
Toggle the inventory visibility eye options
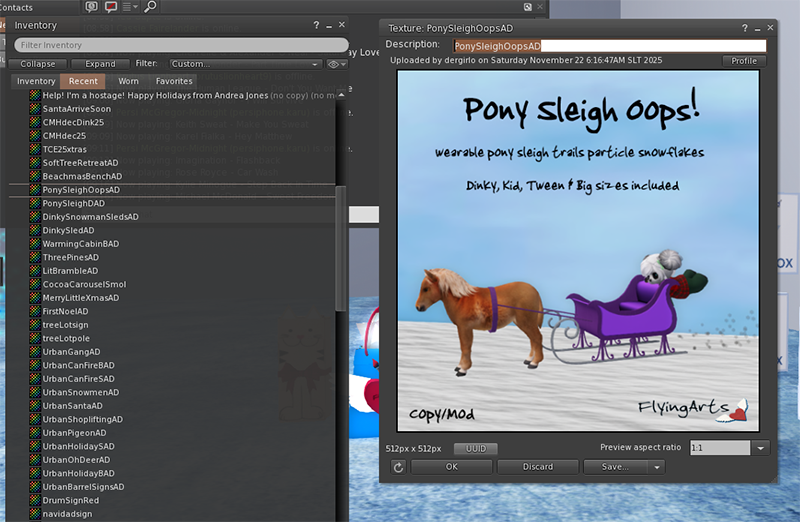335,64
